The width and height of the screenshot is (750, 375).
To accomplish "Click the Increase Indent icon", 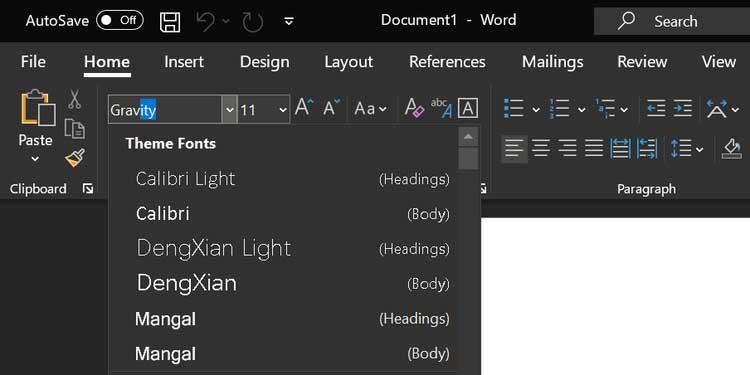I will pos(683,109).
